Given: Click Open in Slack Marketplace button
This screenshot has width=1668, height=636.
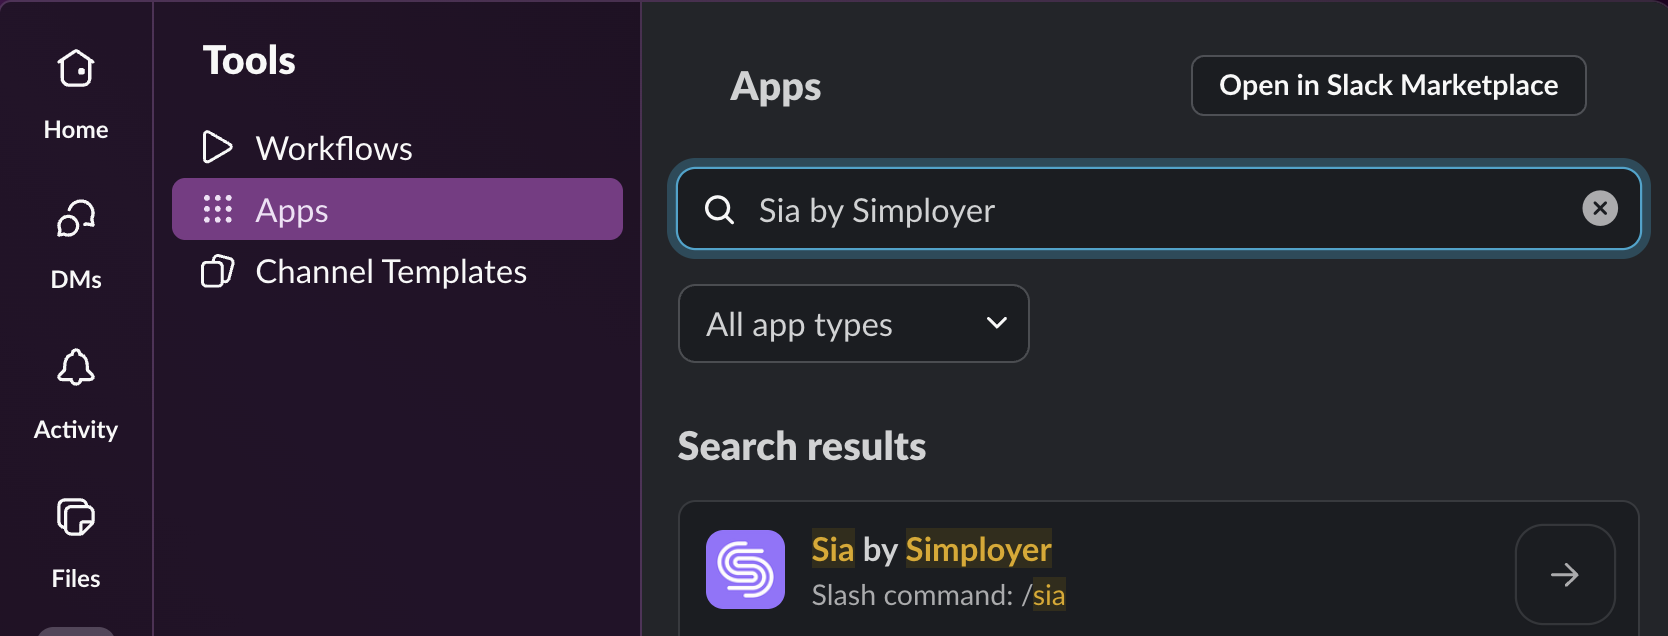Looking at the screenshot, I should click(1388, 86).
